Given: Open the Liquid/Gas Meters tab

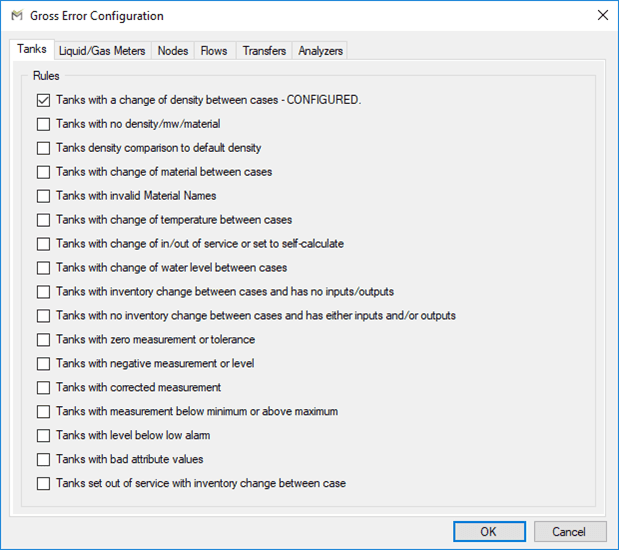Looking at the screenshot, I should 102,51.
